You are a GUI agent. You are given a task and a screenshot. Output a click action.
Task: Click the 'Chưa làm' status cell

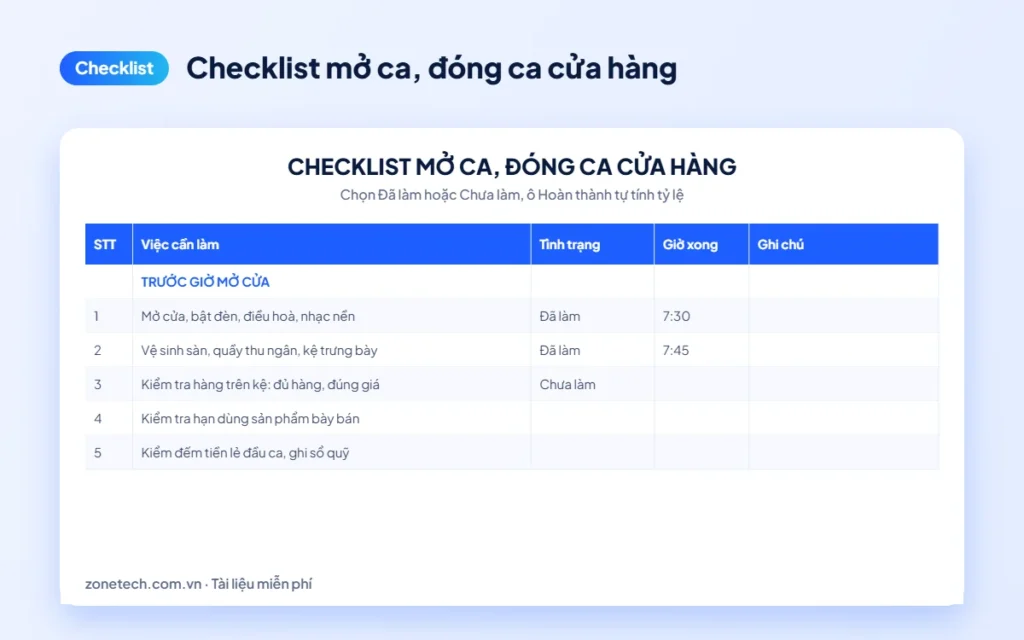(x=592, y=384)
